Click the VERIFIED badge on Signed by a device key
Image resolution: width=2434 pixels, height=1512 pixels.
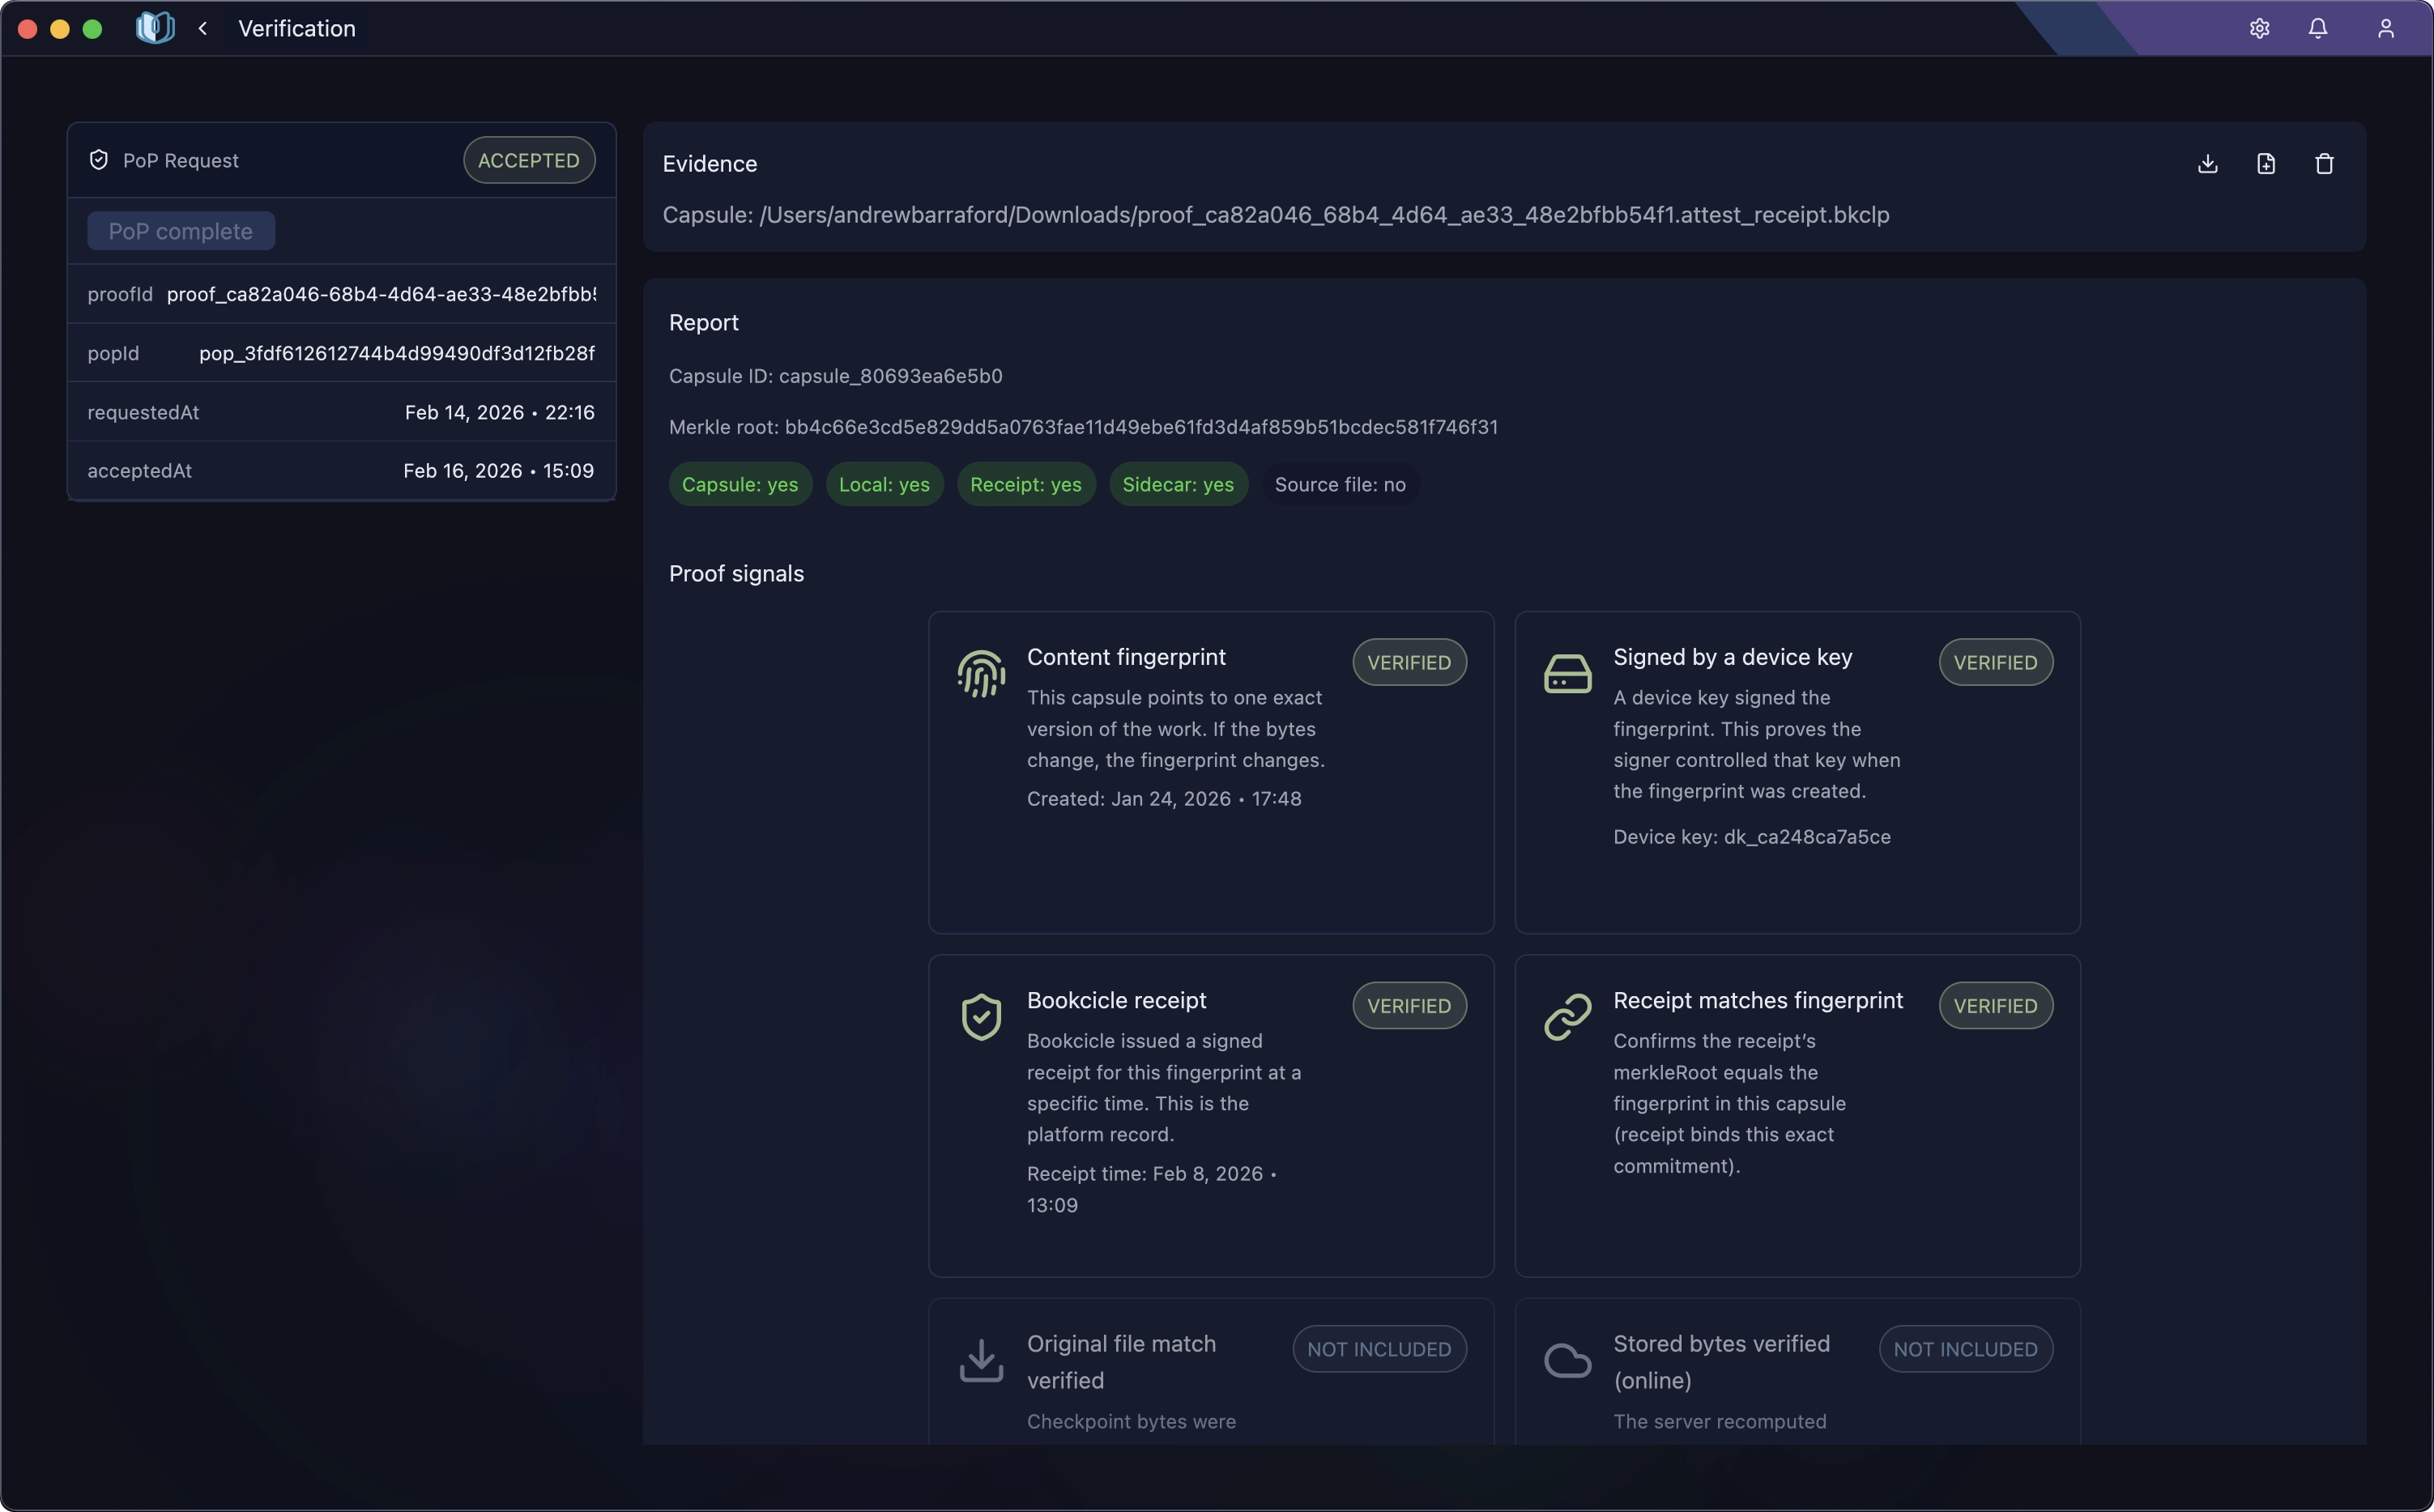[x=1996, y=662]
